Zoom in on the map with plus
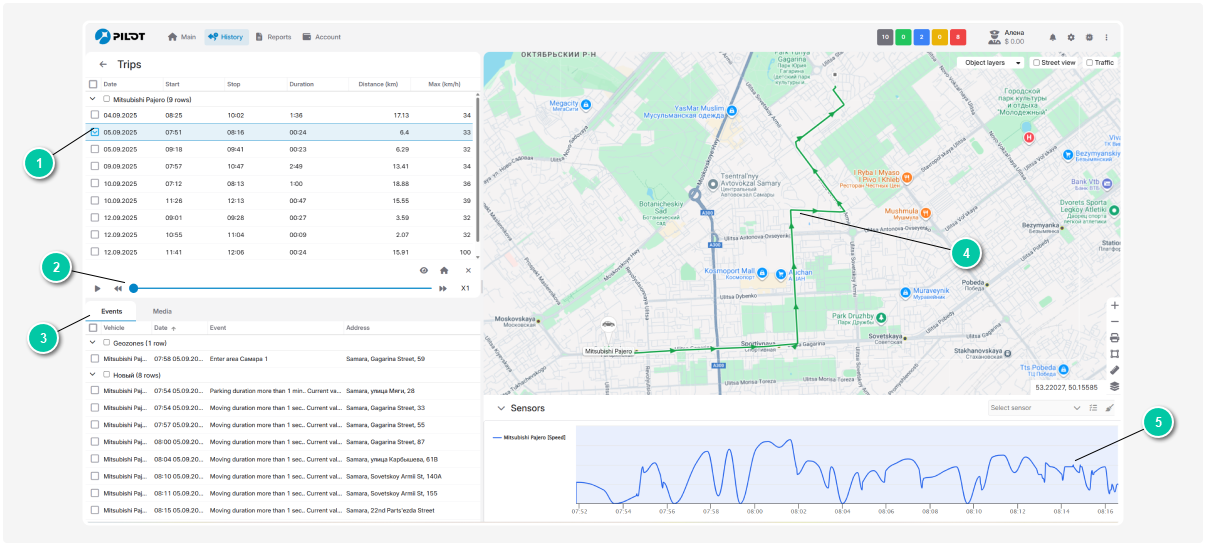Screen dimensions: 1206x546 click(1114, 305)
